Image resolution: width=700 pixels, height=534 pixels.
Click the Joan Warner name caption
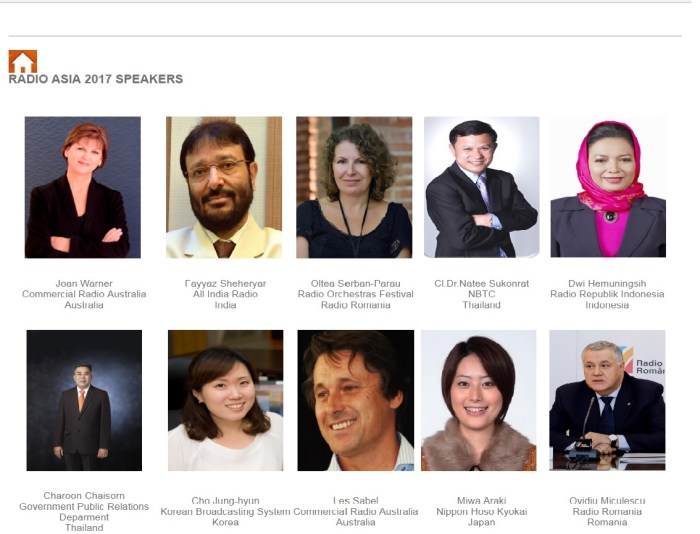tap(84, 283)
